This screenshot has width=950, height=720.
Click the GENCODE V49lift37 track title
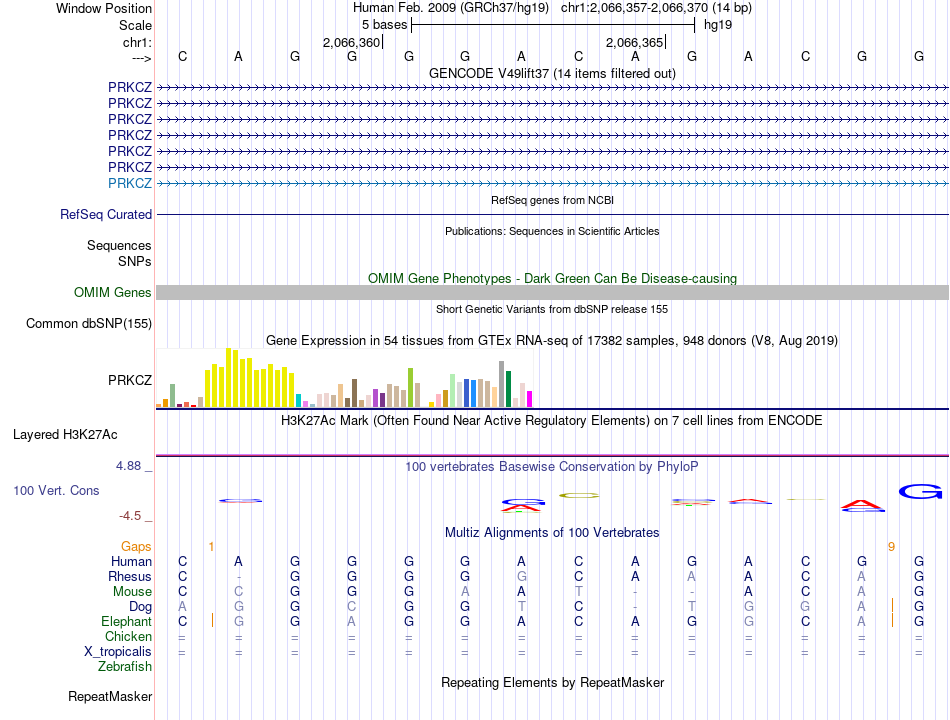[552, 73]
